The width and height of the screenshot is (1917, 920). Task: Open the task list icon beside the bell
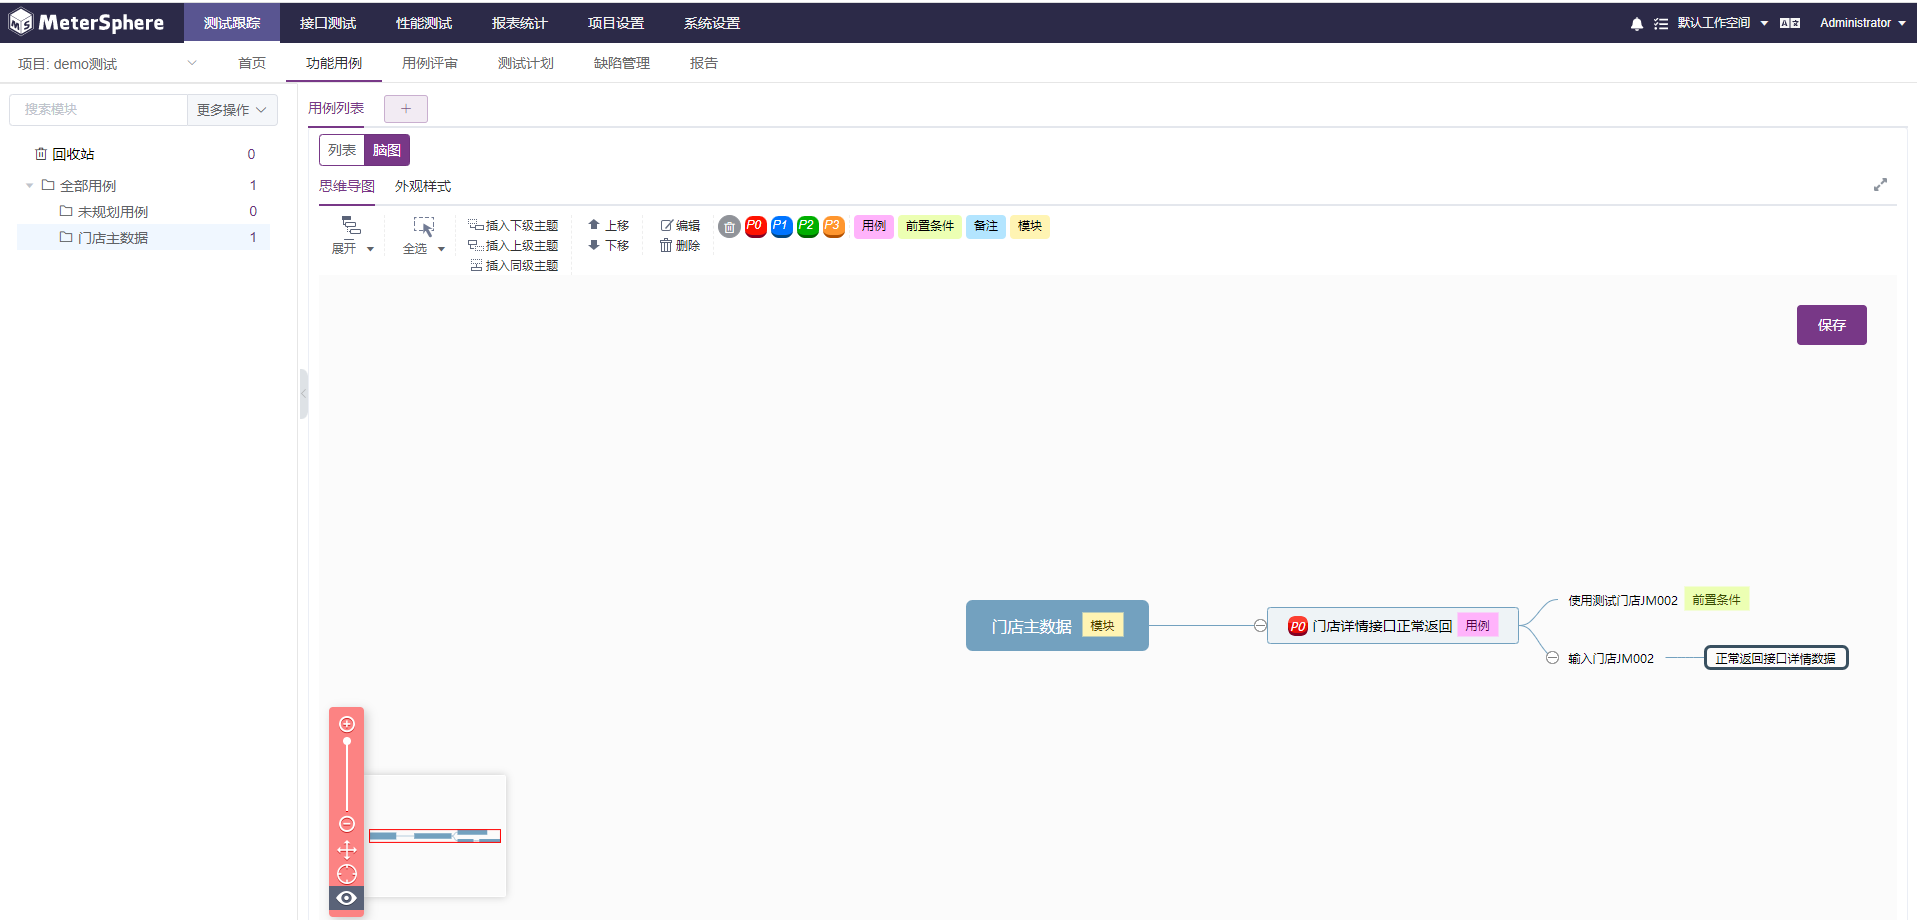1661,23
